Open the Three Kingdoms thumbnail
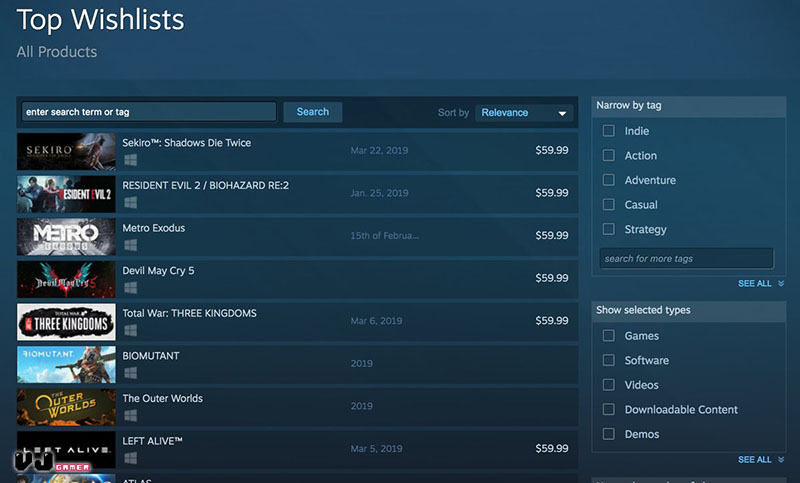This screenshot has height=483, width=800. click(x=66, y=322)
